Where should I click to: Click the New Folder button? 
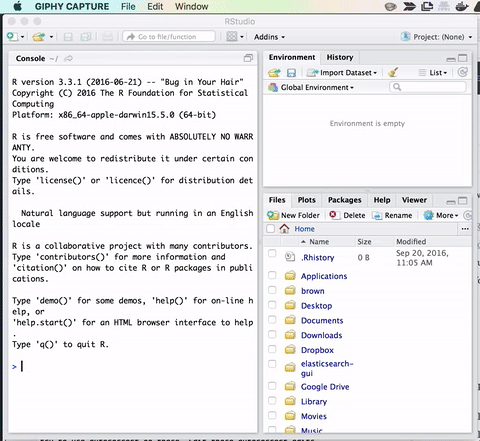pyautogui.click(x=293, y=215)
